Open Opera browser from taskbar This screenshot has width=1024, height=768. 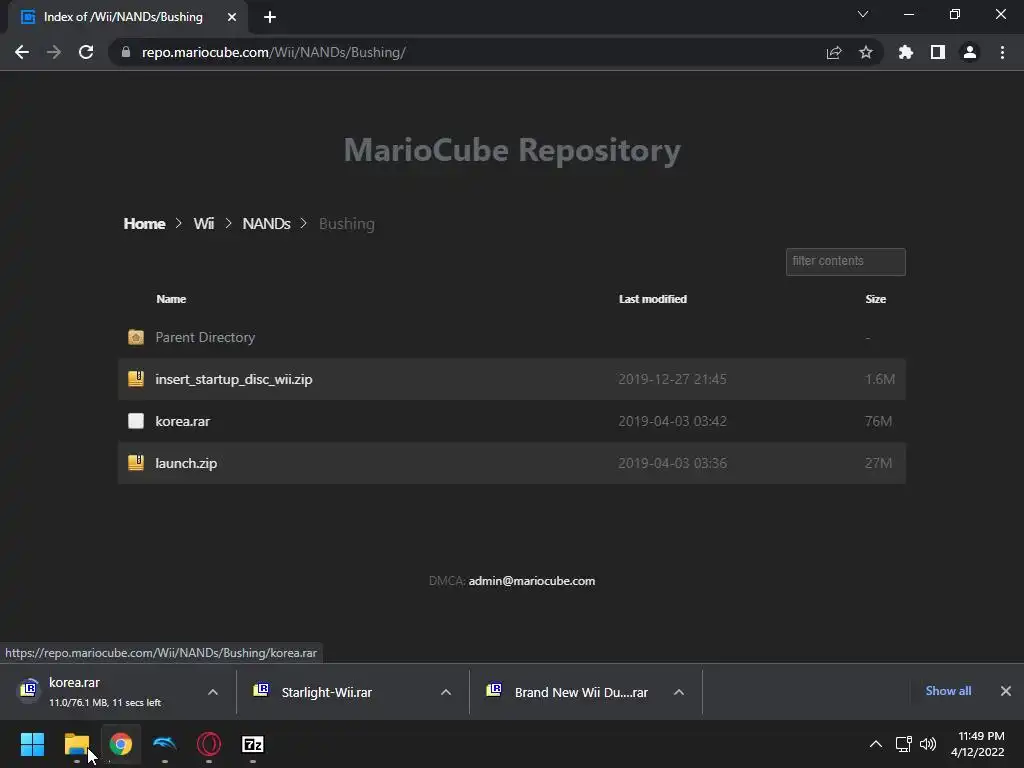(x=209, y=744)
